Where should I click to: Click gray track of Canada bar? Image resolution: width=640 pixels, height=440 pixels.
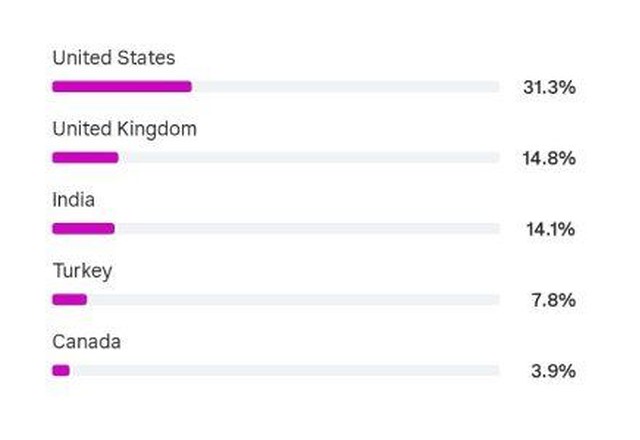pos(284,371)
